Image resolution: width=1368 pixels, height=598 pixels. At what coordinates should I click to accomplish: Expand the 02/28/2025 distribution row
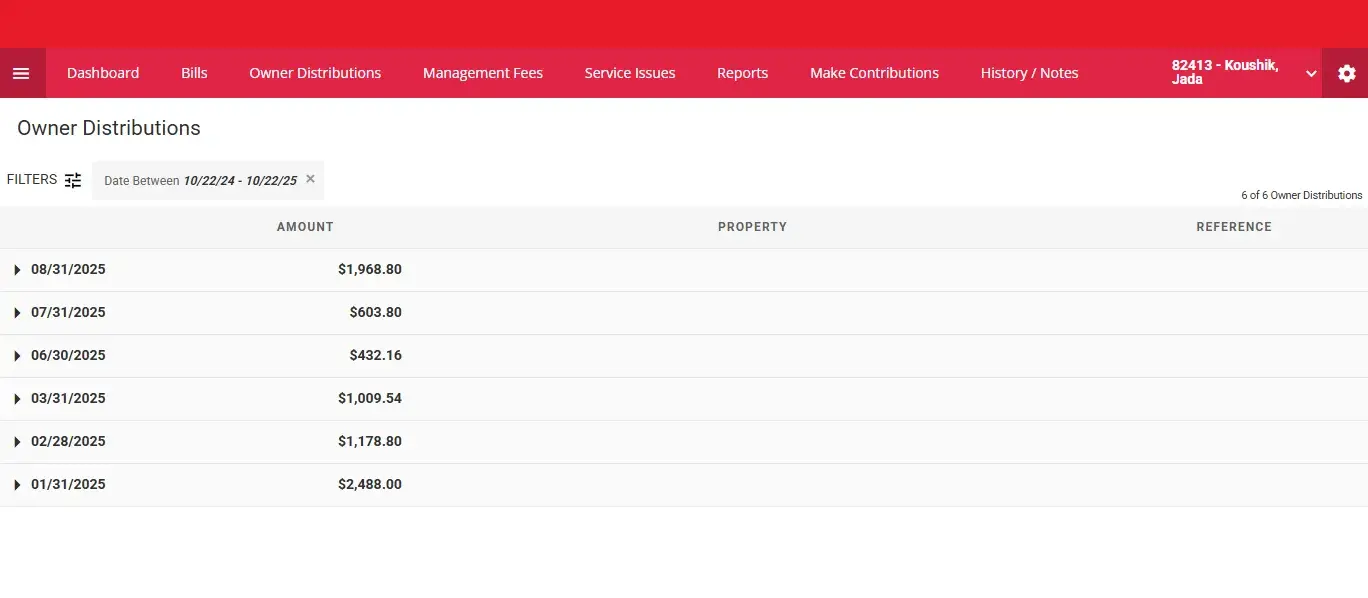click(17, 442)
